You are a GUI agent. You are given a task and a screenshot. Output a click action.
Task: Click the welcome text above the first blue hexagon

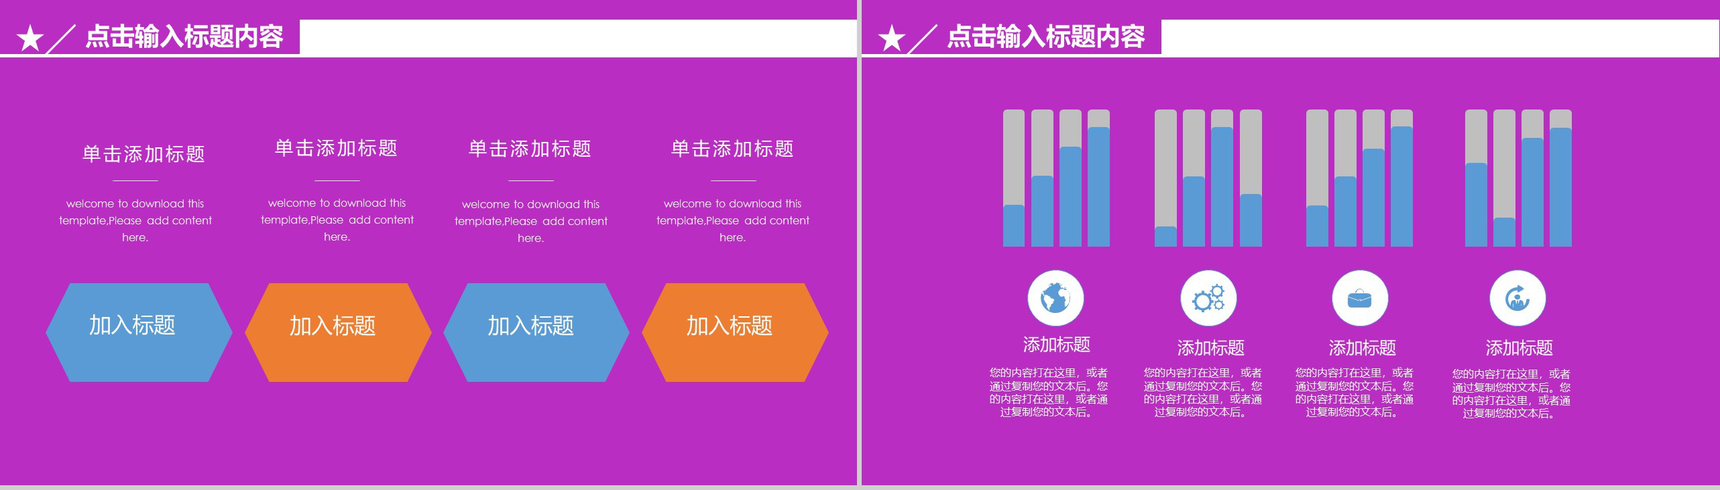(x=135, y=220)
